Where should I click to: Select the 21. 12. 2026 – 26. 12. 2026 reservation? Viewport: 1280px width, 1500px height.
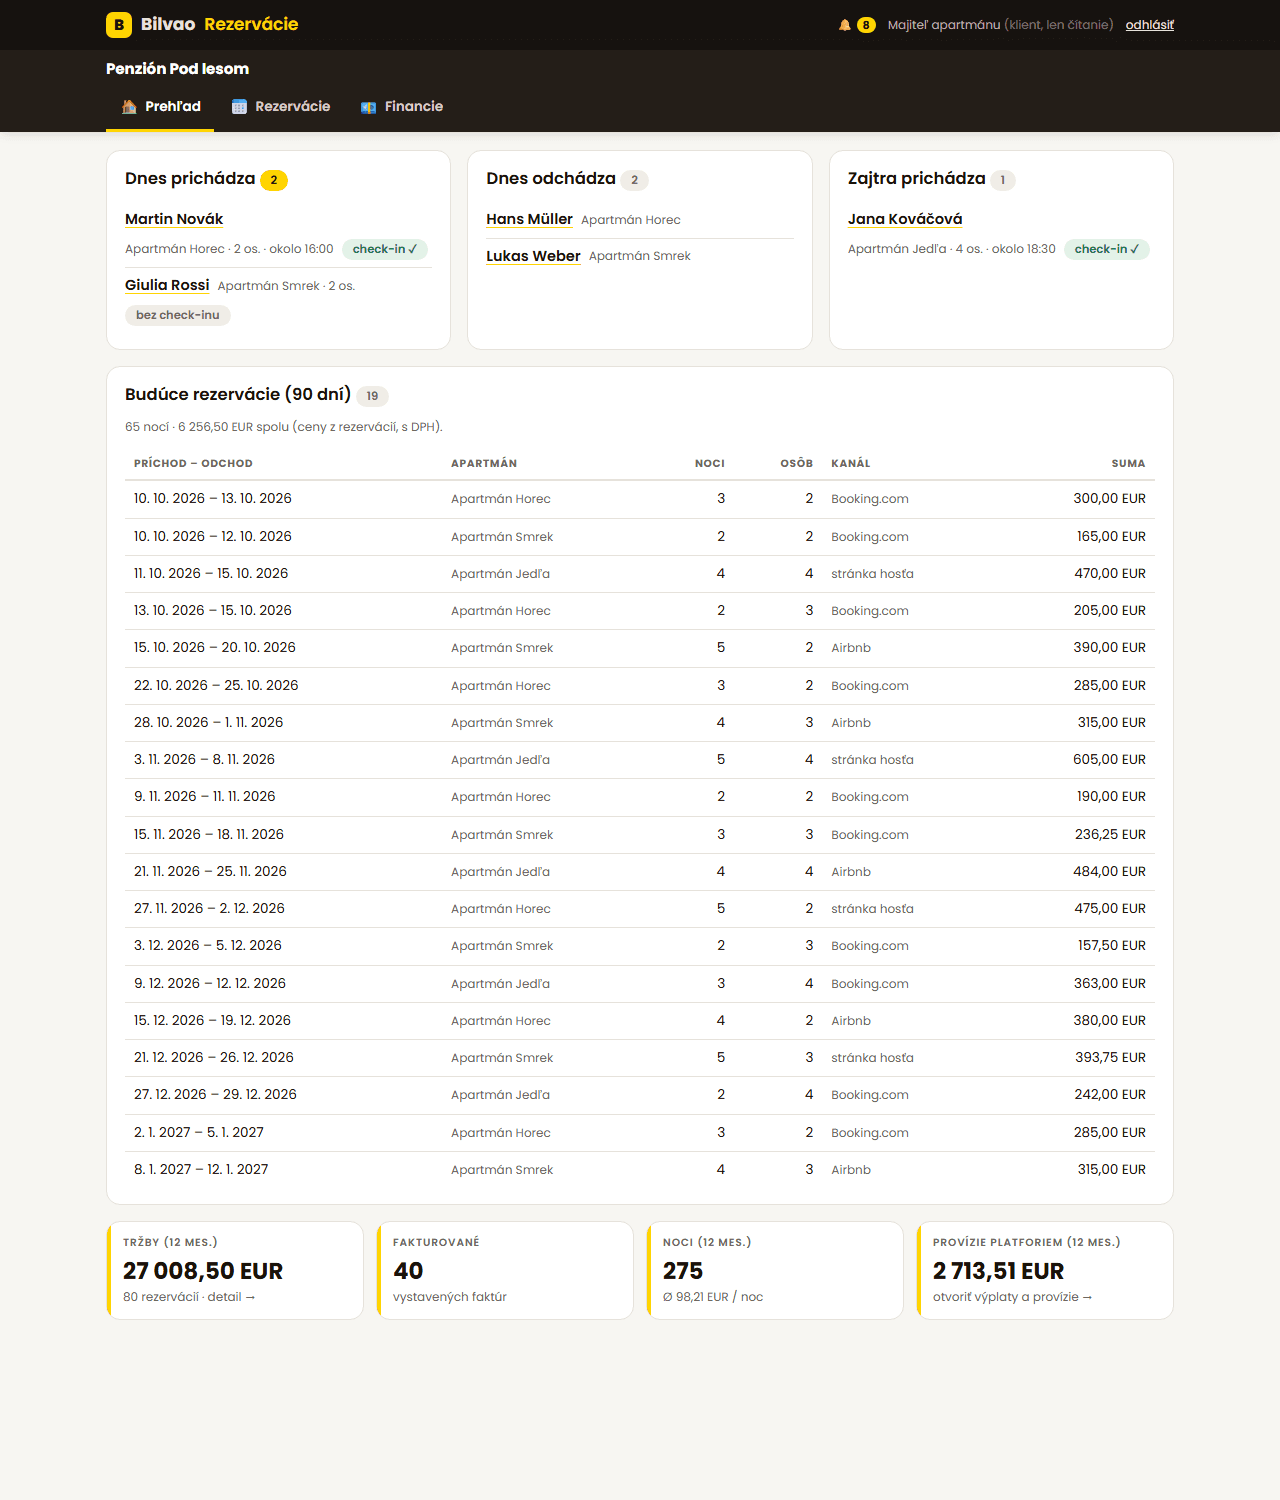pos(640,1058)
